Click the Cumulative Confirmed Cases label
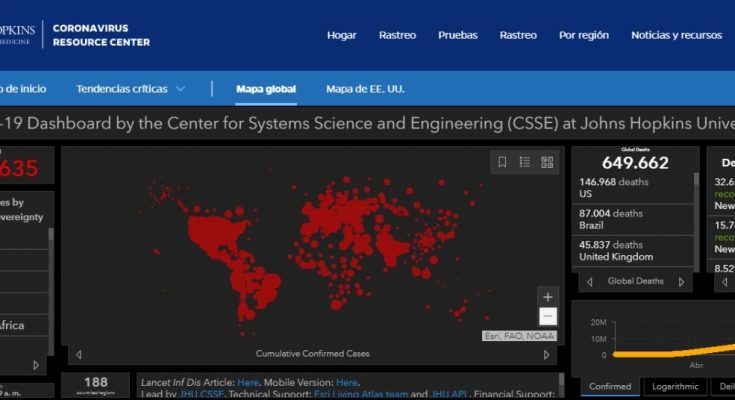735x400 pixels. coord(313,354)
